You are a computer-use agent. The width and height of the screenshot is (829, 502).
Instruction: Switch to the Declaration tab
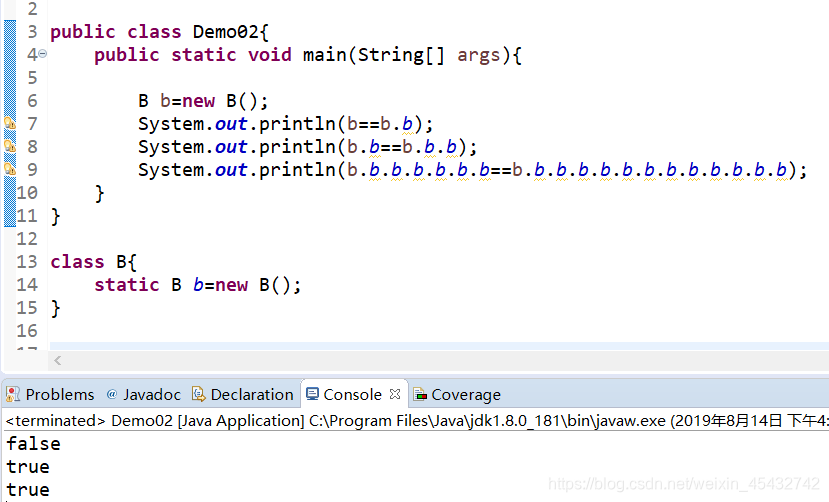pos(243,394)
